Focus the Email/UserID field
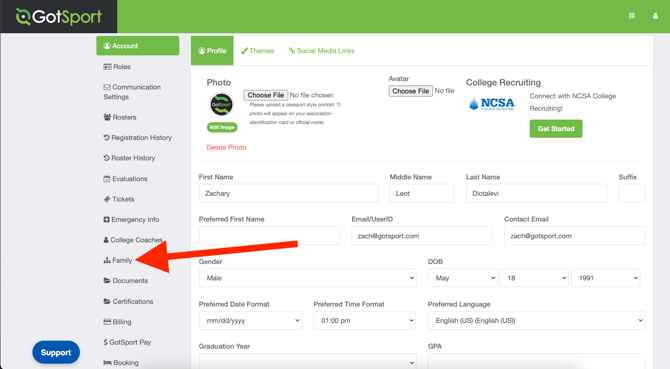The height and width of the screenshot is (369, 670). pos(422,236)
